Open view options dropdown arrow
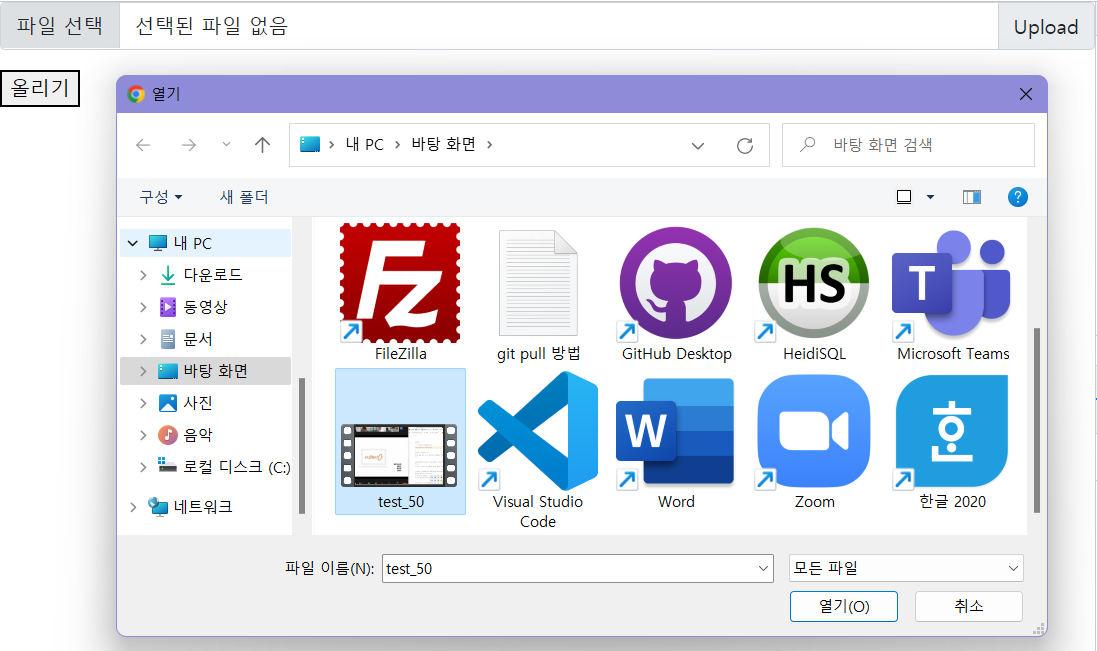This screenshot has height=651, width=1097. [930, 197]
